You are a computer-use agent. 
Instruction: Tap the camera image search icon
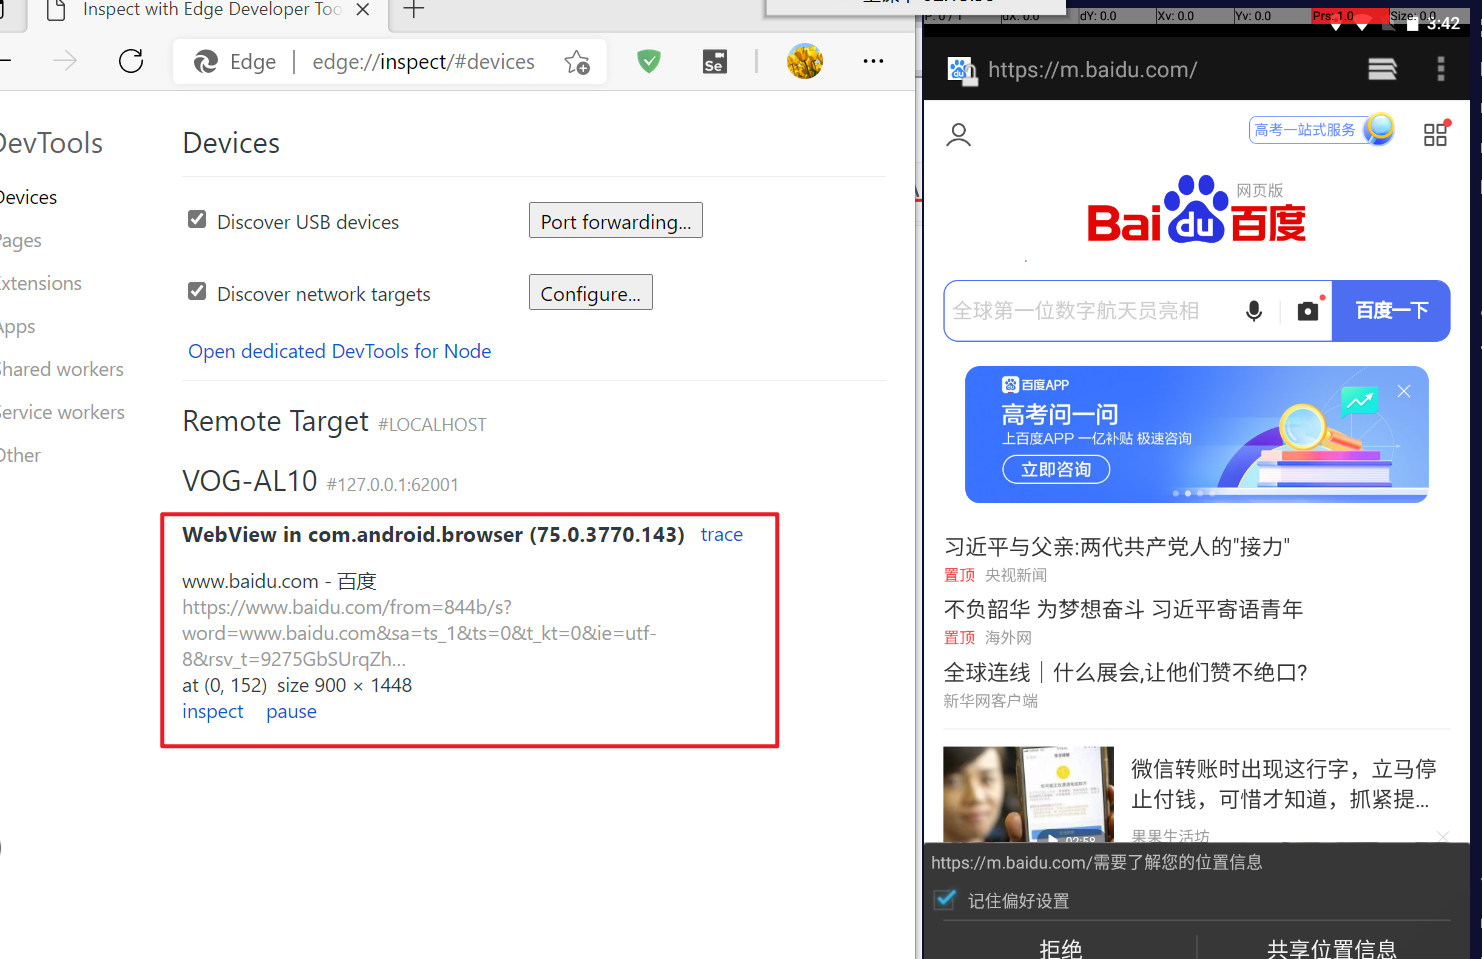(x=1308, y=311)
